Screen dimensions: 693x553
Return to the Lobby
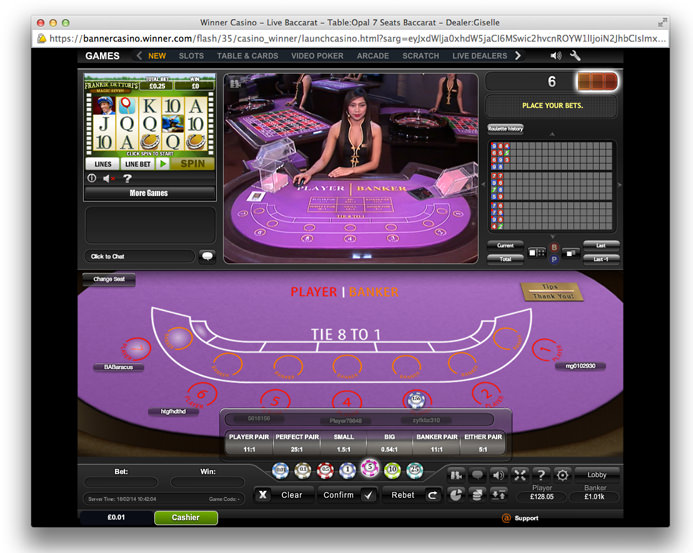(x=597, y=475)
